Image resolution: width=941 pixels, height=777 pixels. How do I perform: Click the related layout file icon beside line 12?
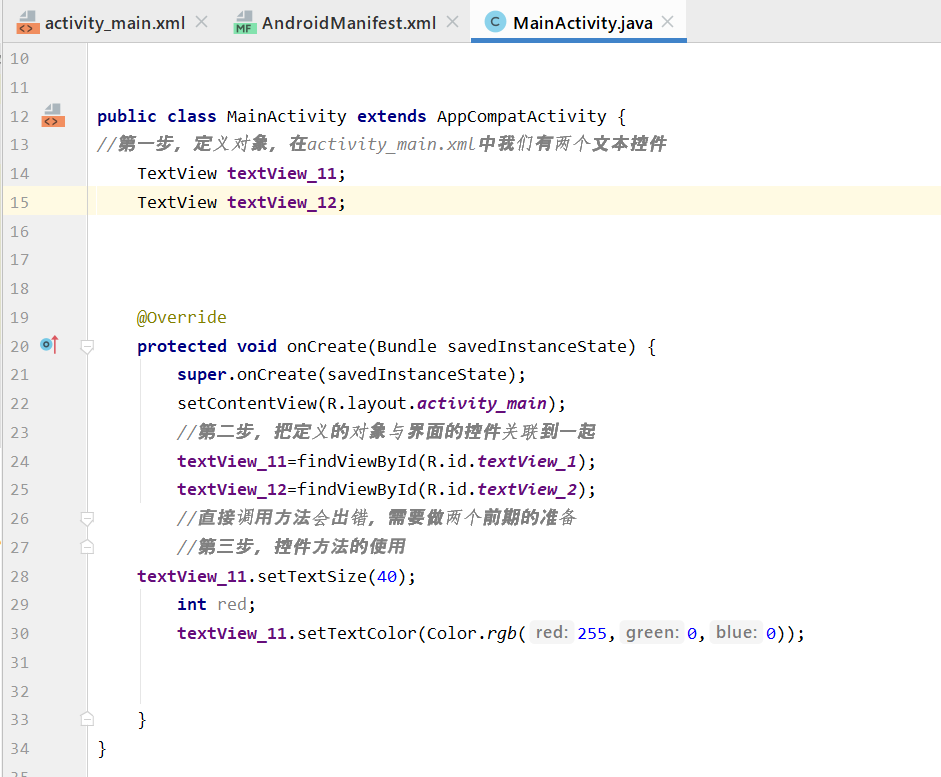point(50,116)
